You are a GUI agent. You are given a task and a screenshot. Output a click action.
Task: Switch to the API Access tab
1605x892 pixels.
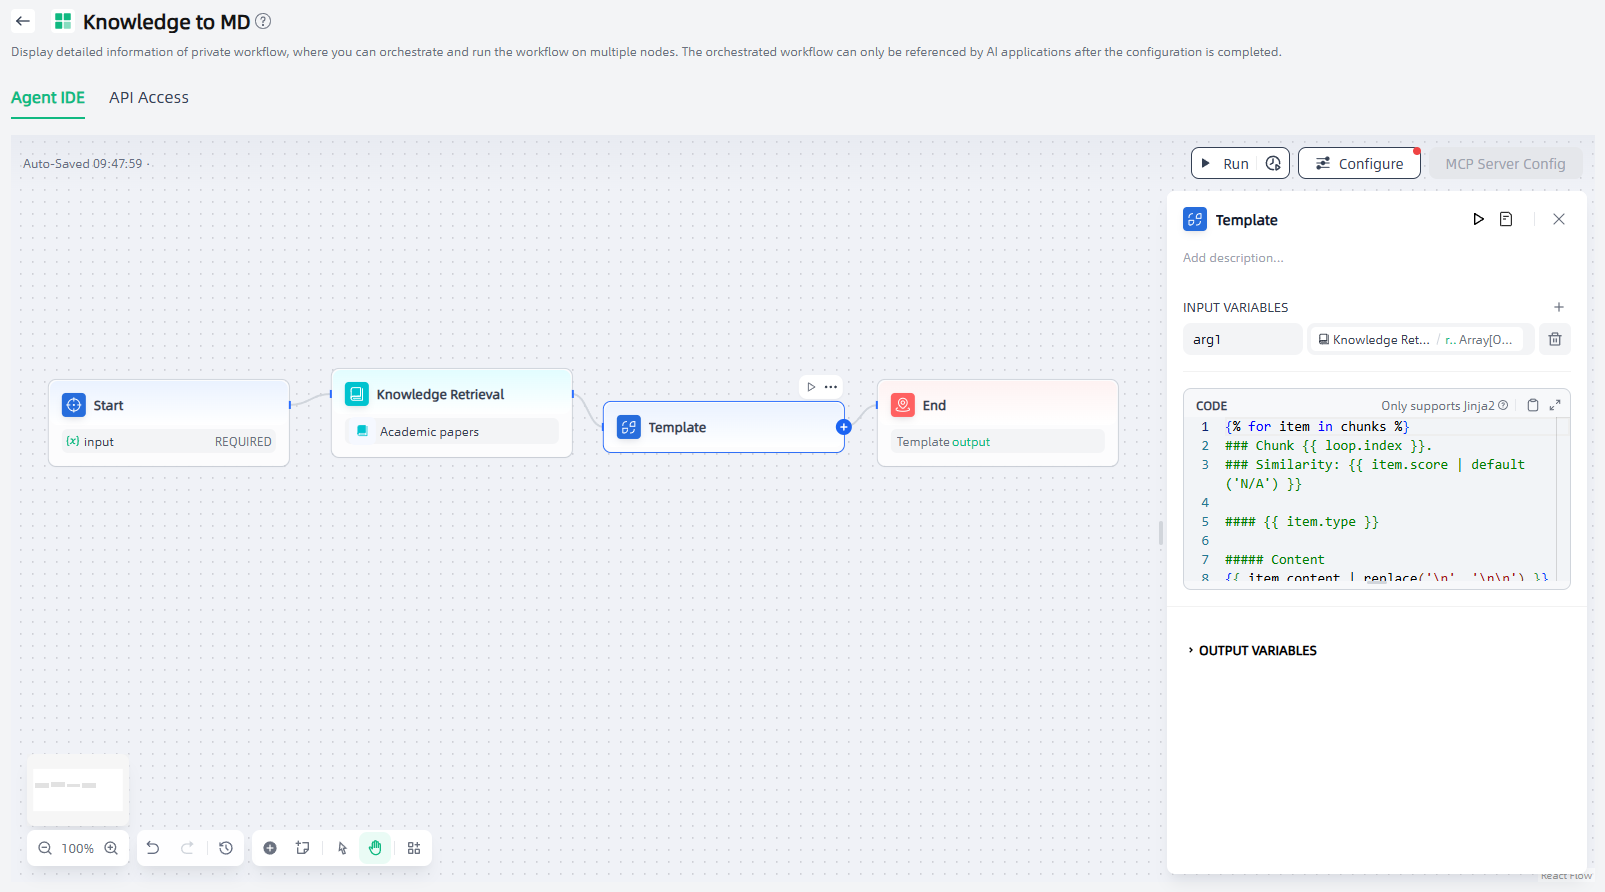click(149, 97)
